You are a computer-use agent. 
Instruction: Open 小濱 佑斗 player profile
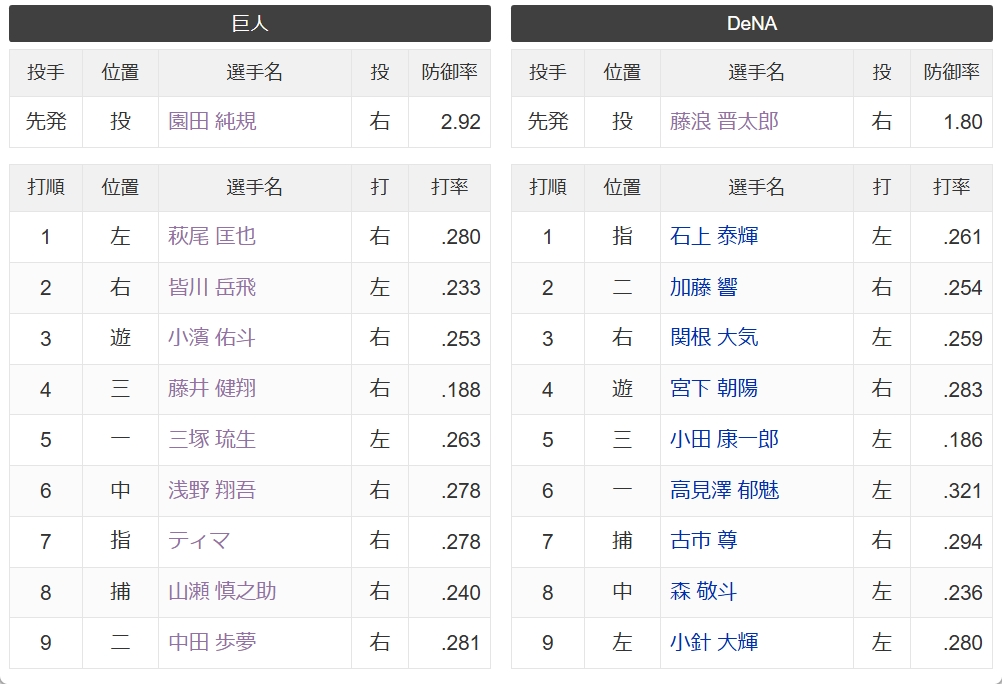click(x=212, y=338)
